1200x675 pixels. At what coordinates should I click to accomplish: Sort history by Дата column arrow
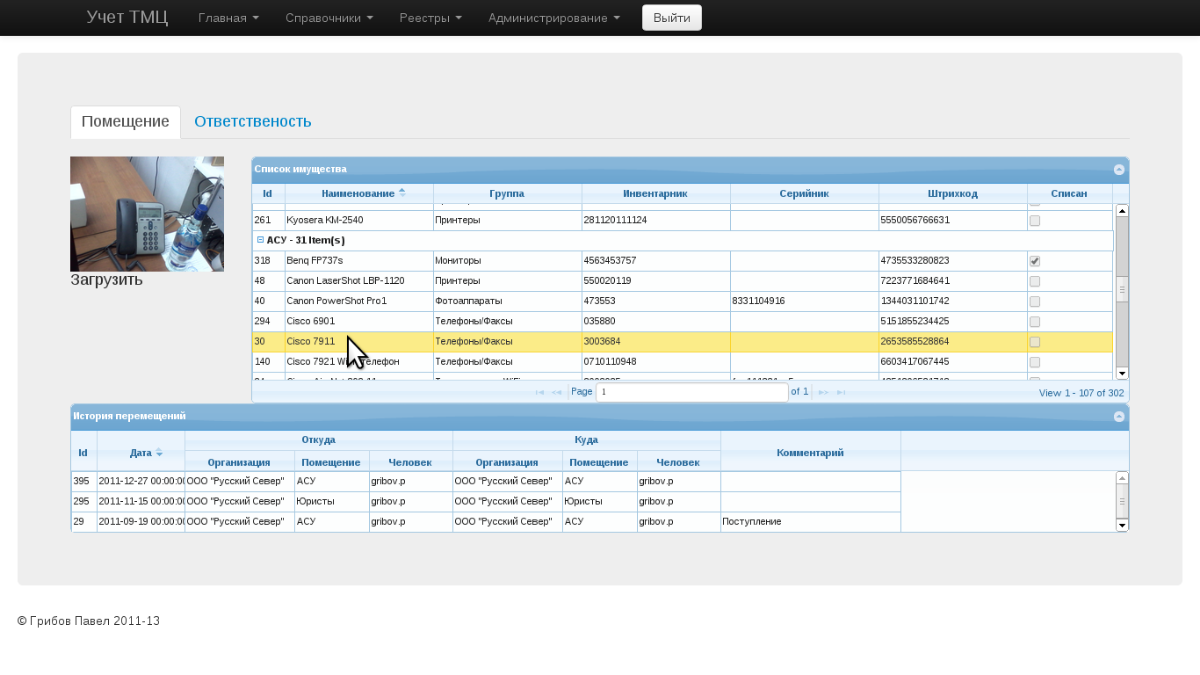point(158,453)
